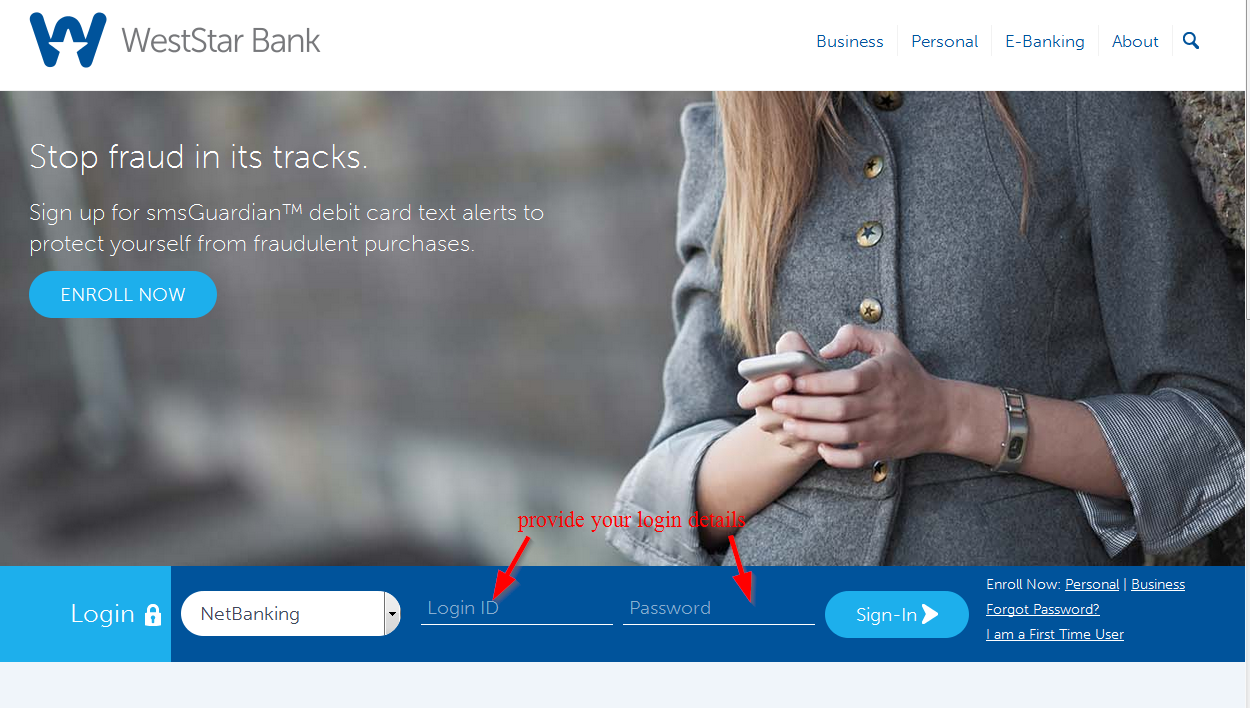Click the WestStar Bank name text
The width and height of the screenshot is (1250, 708).
click(221, 40)
